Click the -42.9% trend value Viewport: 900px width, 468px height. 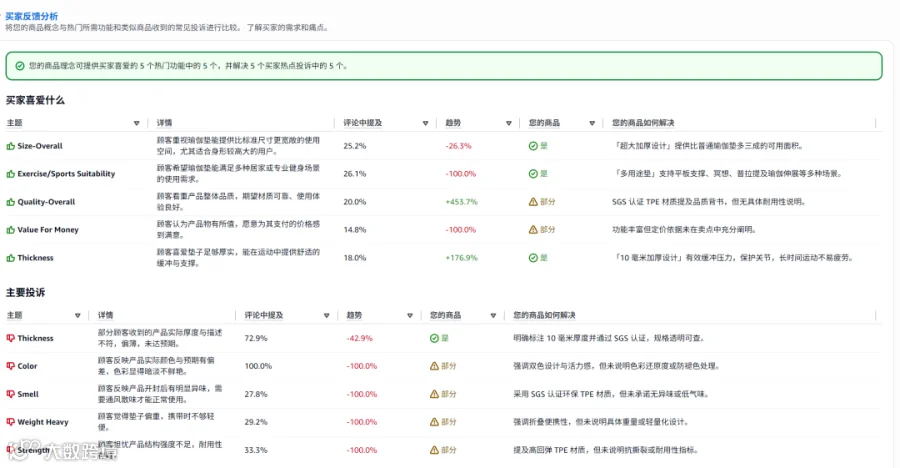point(359,338)
